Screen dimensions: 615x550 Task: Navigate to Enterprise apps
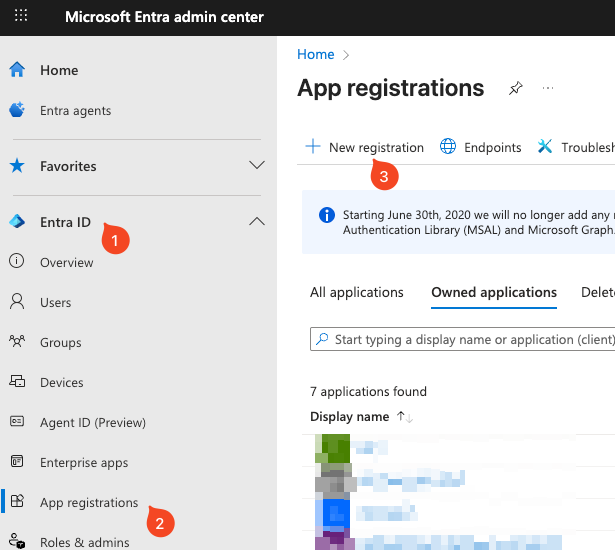pyautogui.click(x=84, y=462)
